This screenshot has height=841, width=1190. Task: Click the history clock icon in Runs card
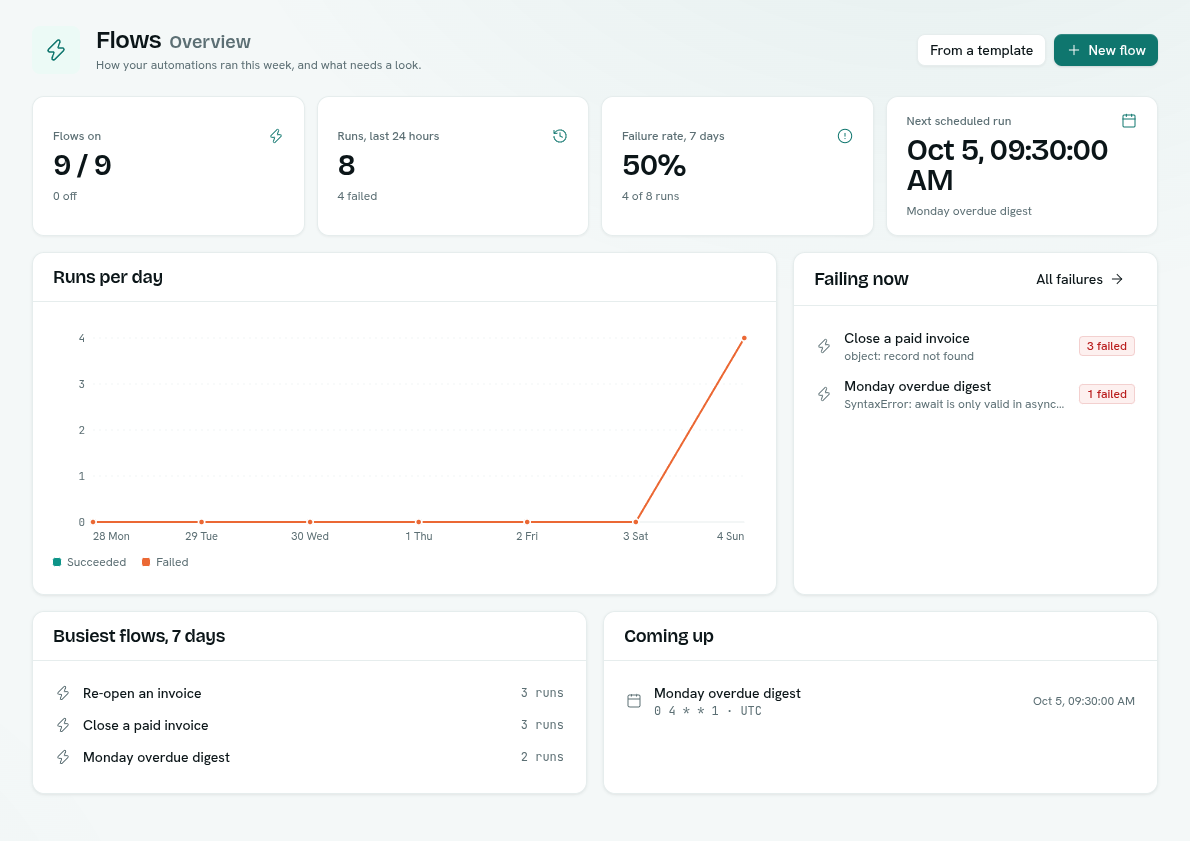click(x=560, y=136)
